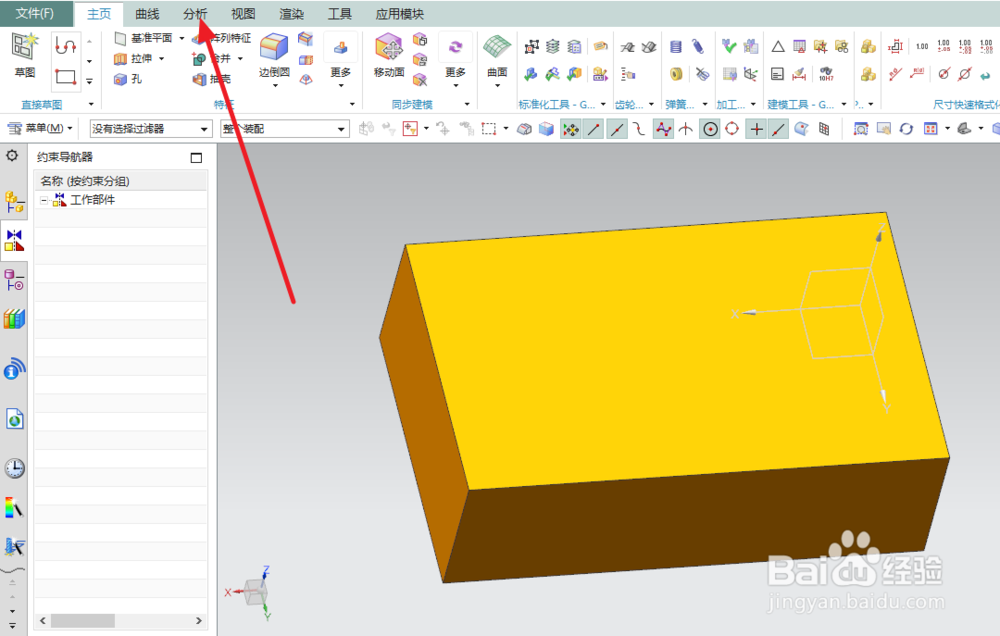Toggle quadrant point snap
The width and height of the screenshot is (1000, 636).
coord(732,129)
